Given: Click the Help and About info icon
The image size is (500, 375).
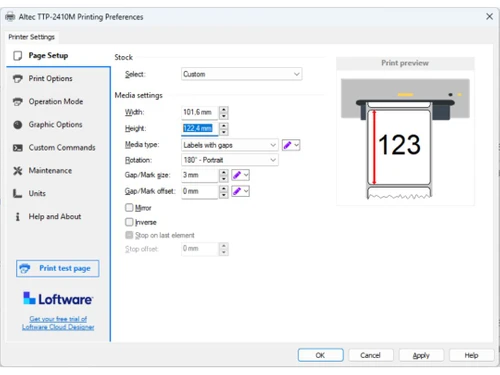Looking at the screenshot, I should pos(18,217).
